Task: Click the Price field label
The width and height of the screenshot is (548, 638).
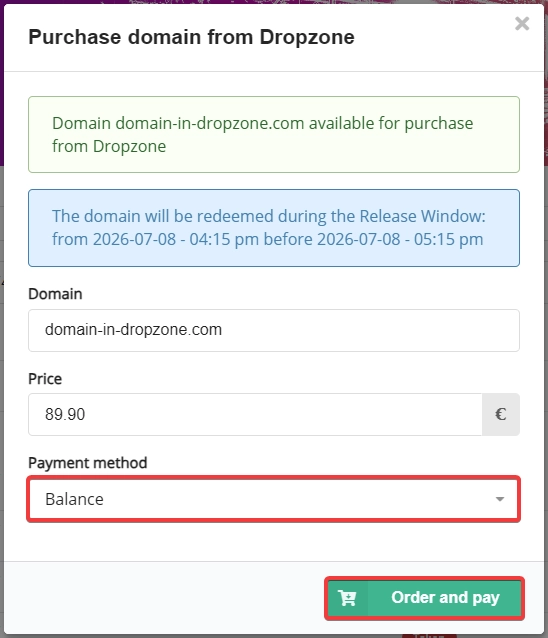Action: coord(45,379)
